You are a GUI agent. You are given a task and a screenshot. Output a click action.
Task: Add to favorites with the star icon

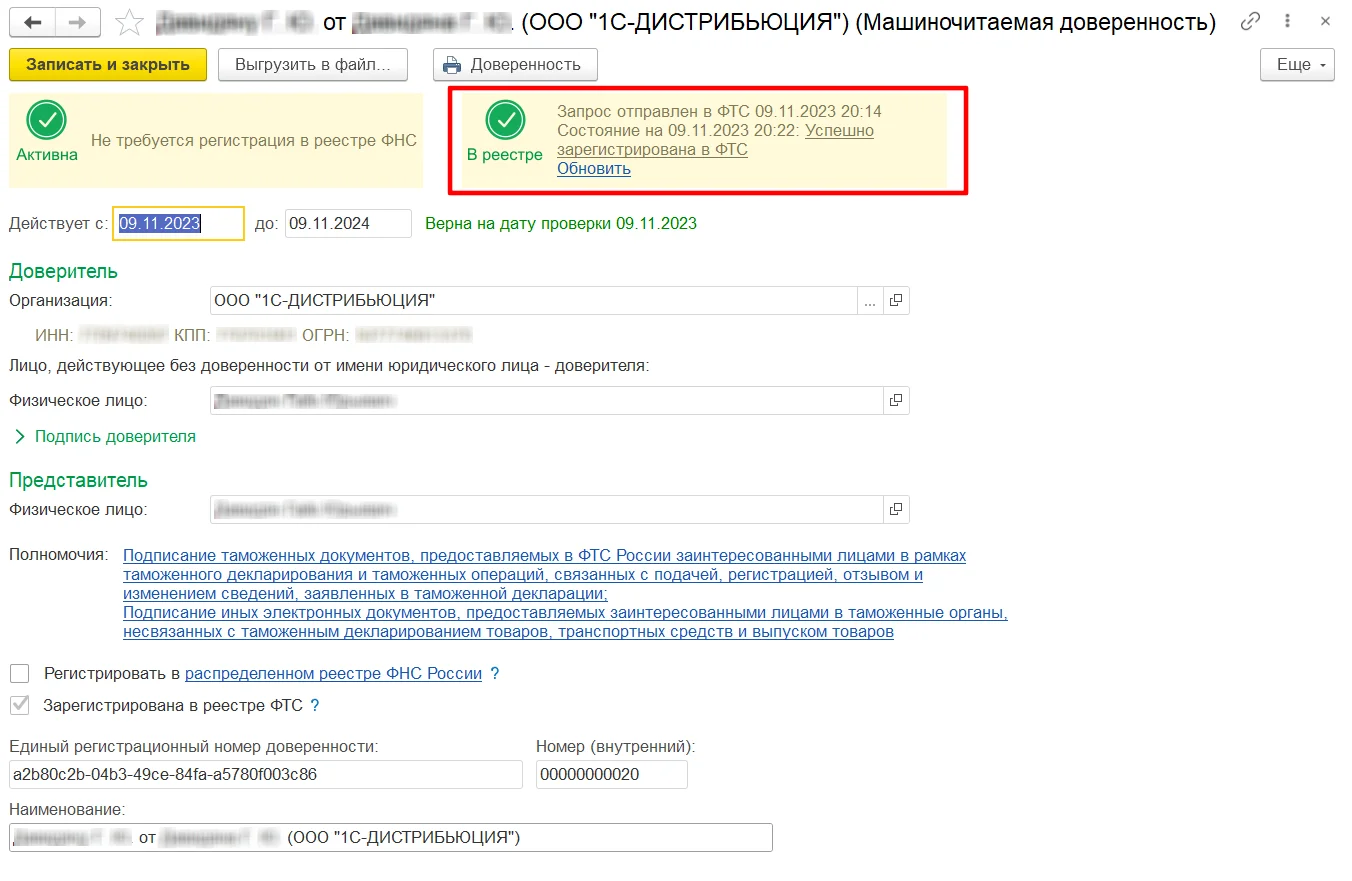point(130,22)
